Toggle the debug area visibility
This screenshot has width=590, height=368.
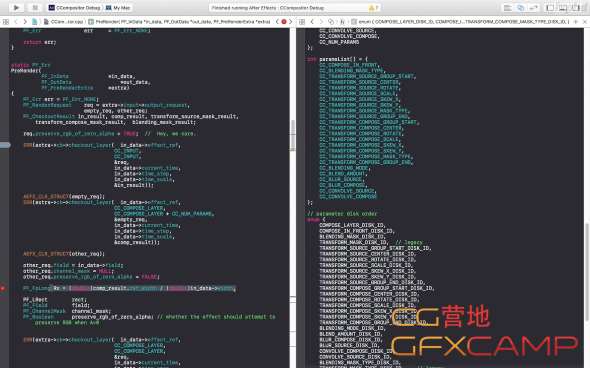(563, 8)
